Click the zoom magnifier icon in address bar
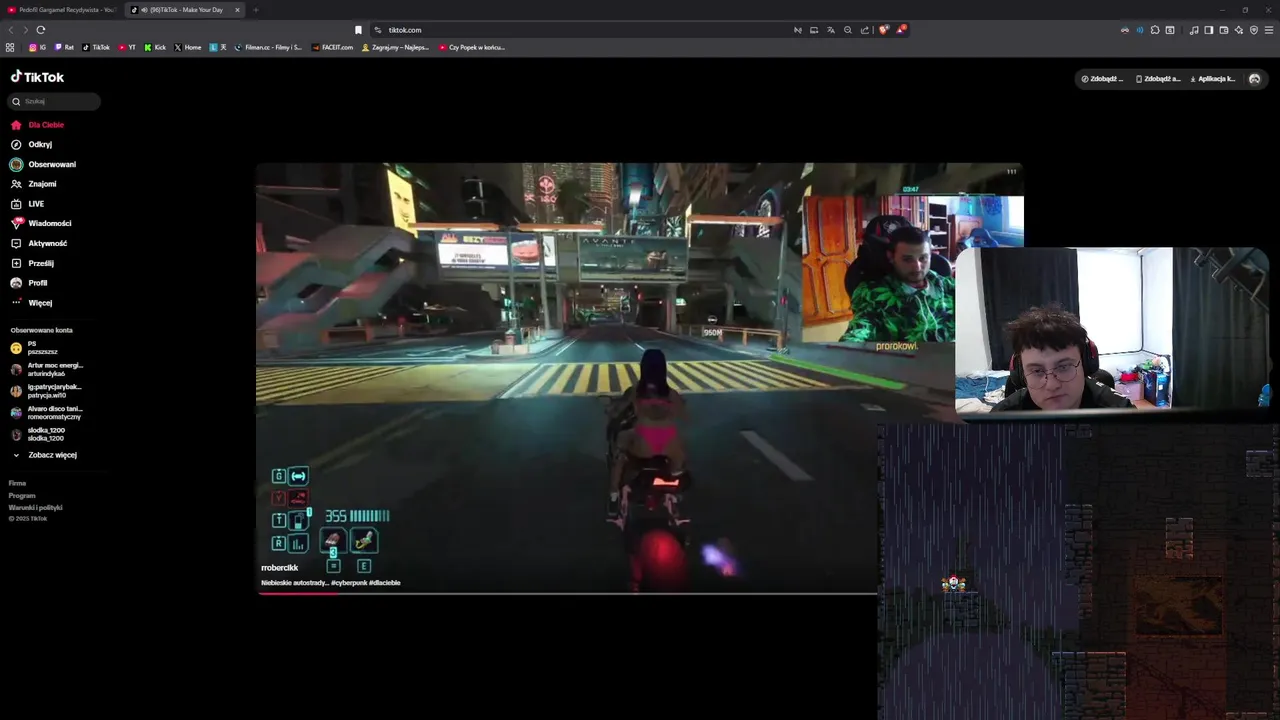Viewport: 1280px width, 720px height. tap(847, 30)
